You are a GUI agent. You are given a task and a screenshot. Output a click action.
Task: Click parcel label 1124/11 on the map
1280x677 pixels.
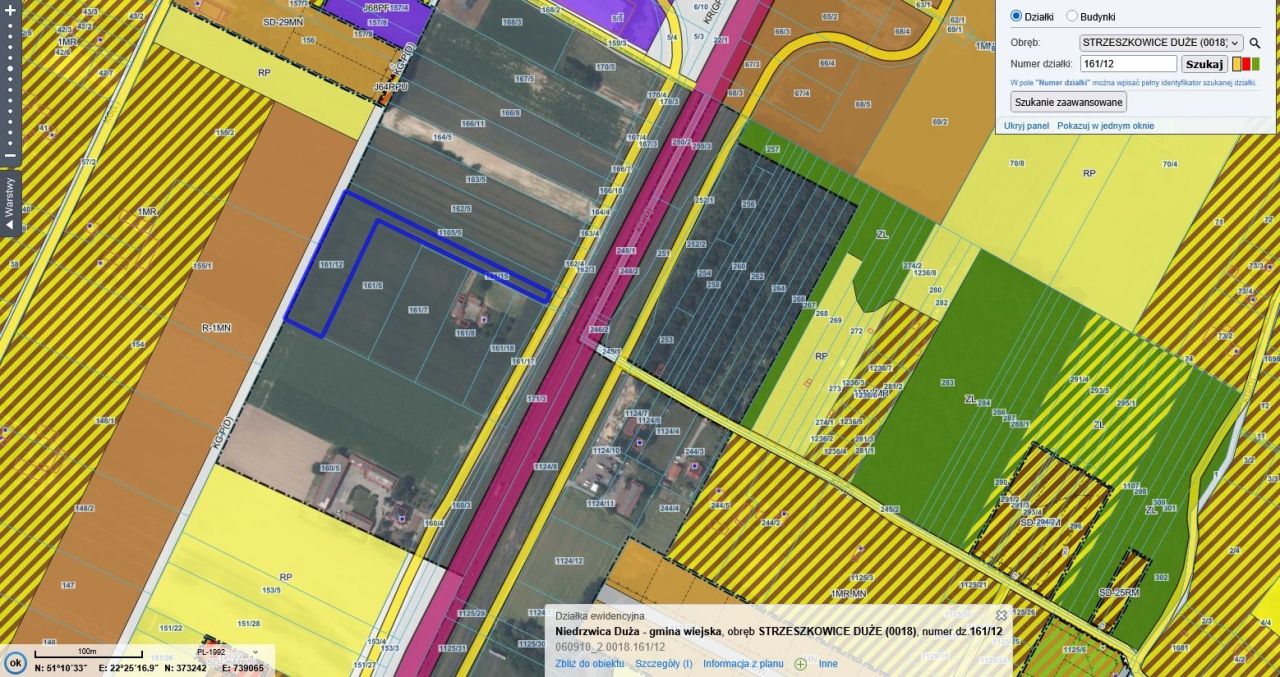coord(601,503)
